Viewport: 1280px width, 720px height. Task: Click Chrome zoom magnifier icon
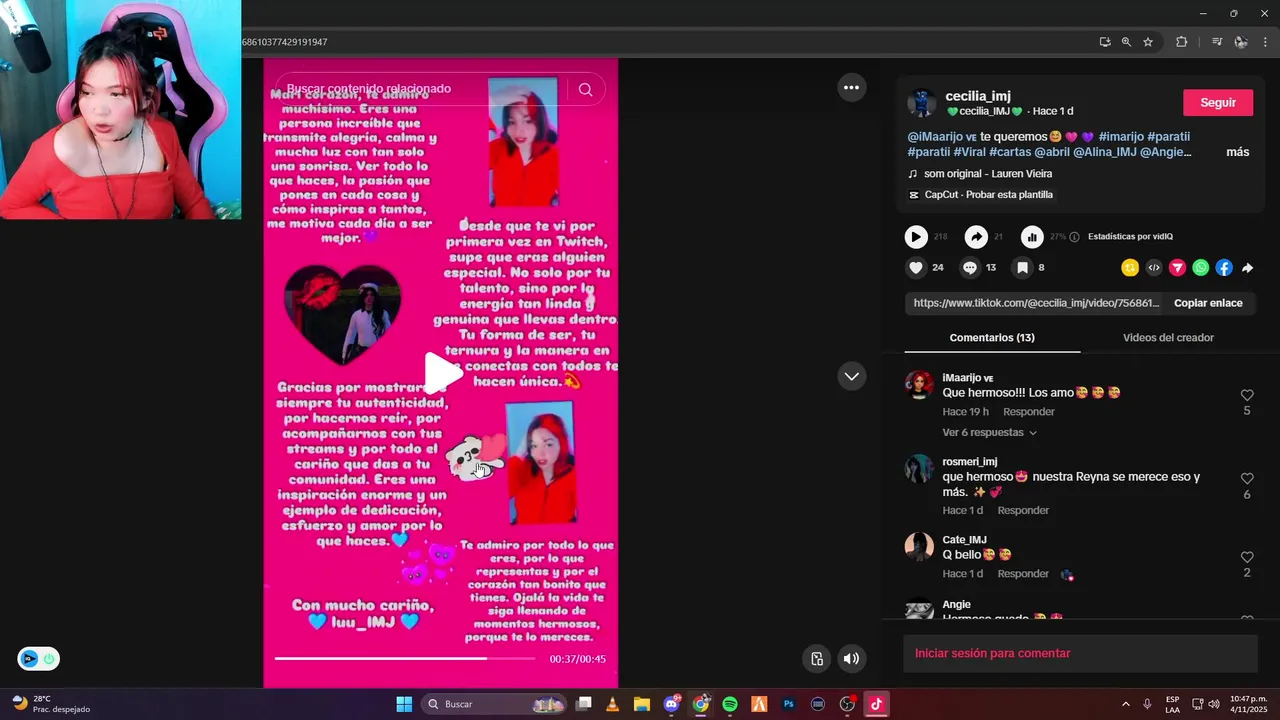point(1126,42)
